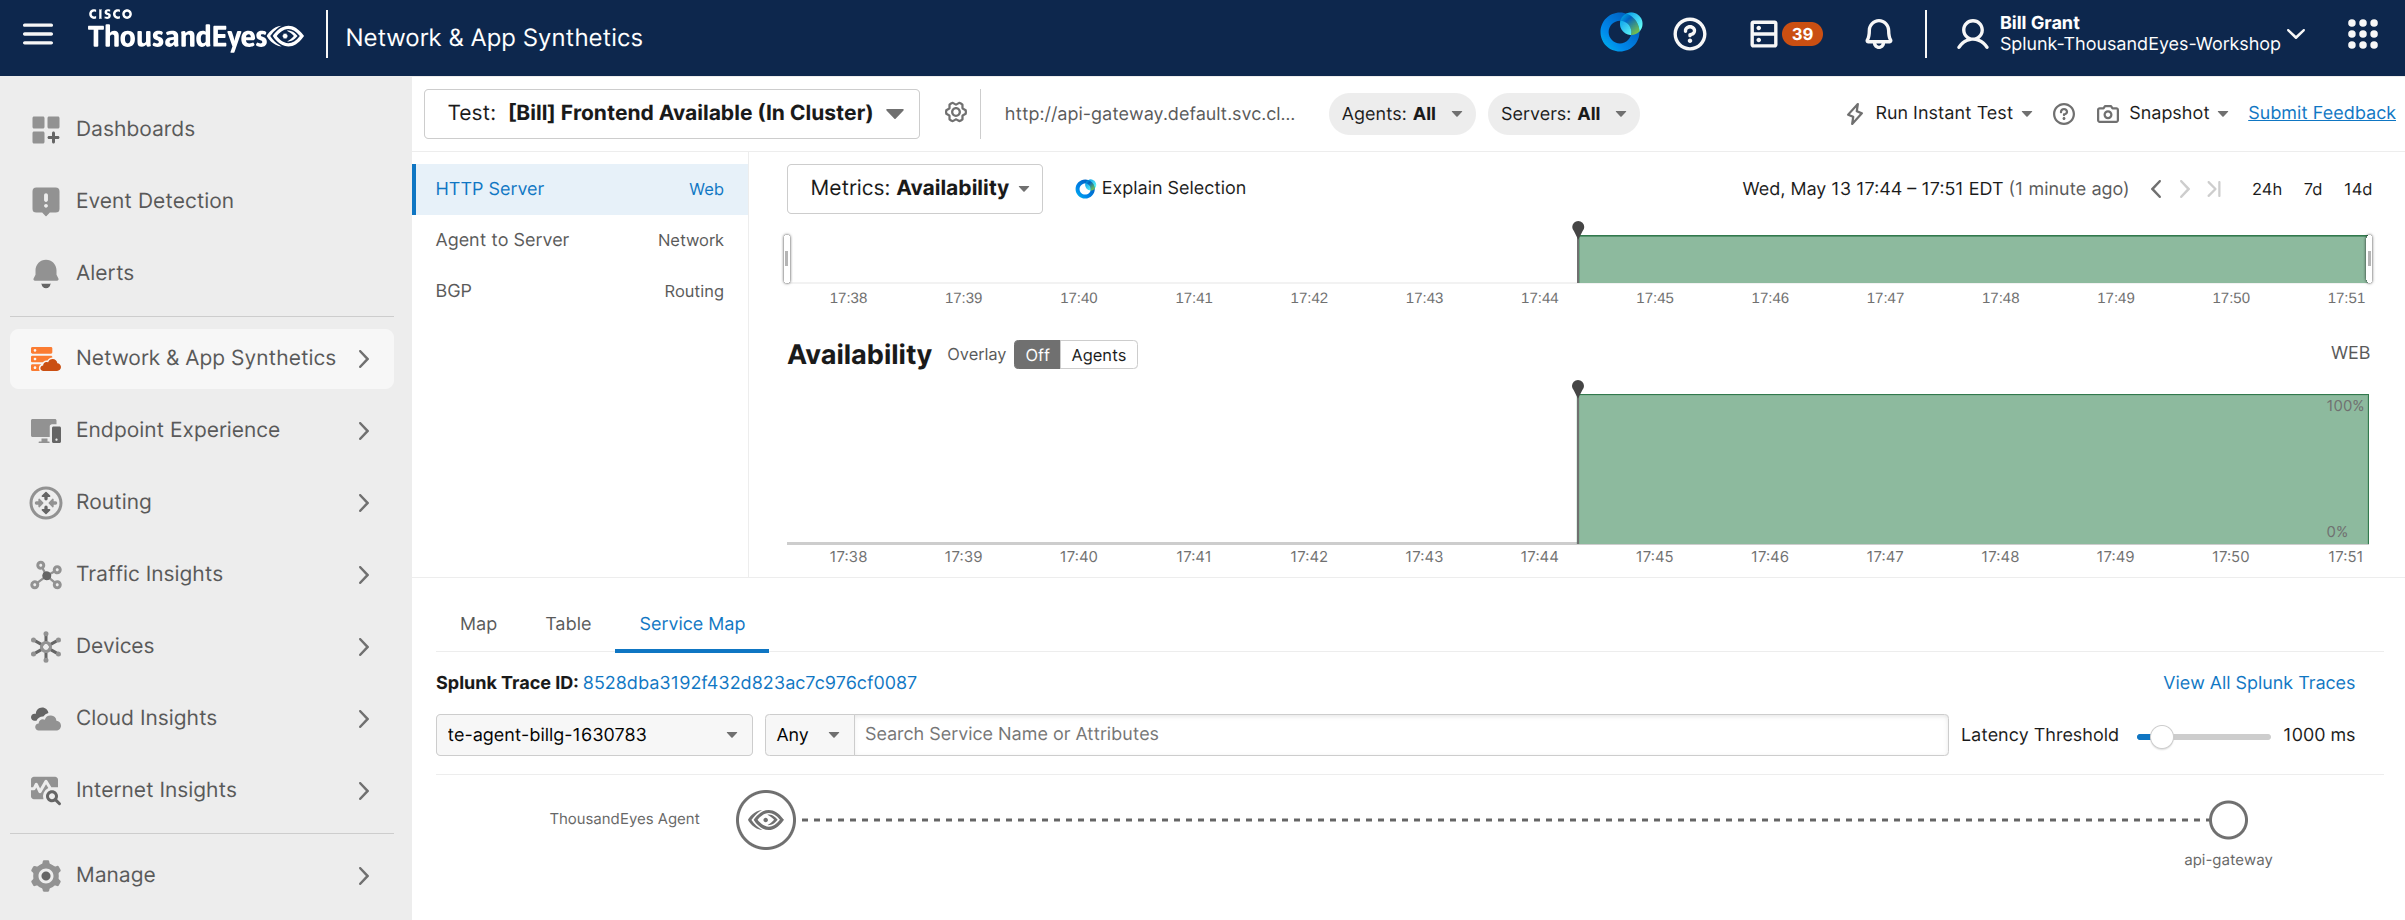Expand the Internet Insights sidebar chevron
Image resolution: width=2405 pixels, height=920 pixels.
[364, 791]
